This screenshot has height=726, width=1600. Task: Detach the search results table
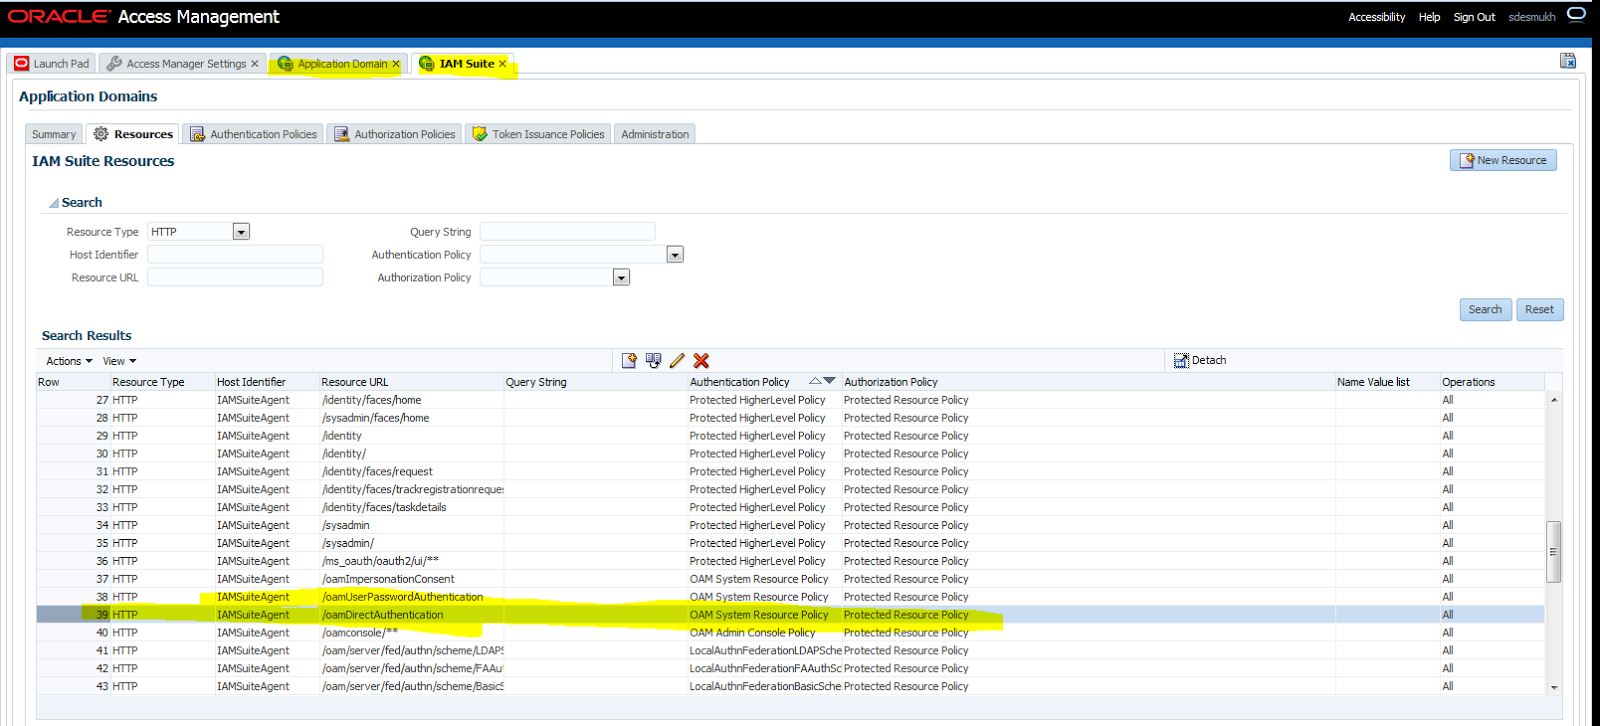click(x=1200, y=361)
